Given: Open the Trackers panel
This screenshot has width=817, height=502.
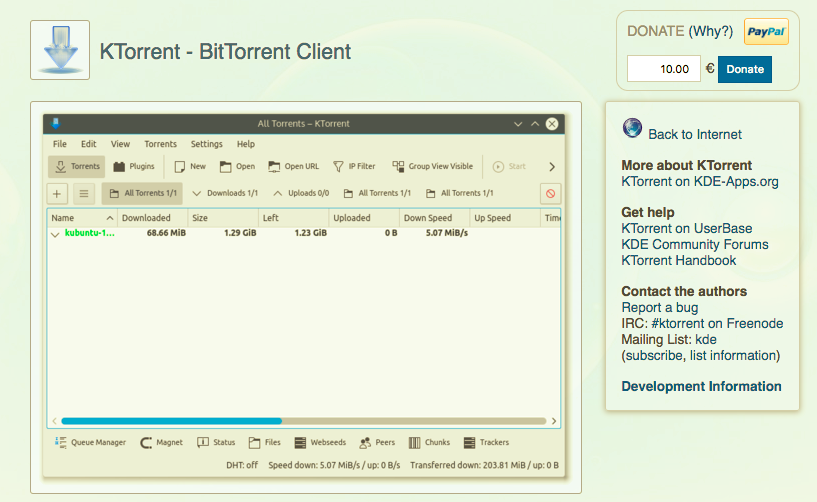Looking at the screenshot, I should (486, 443).
